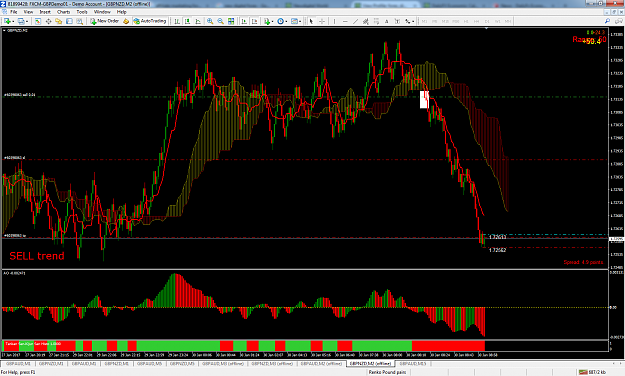The width and height of the screenshot is (625, 376).
Task: Switch to the M5 timeframe
Action: coord(434,21)
